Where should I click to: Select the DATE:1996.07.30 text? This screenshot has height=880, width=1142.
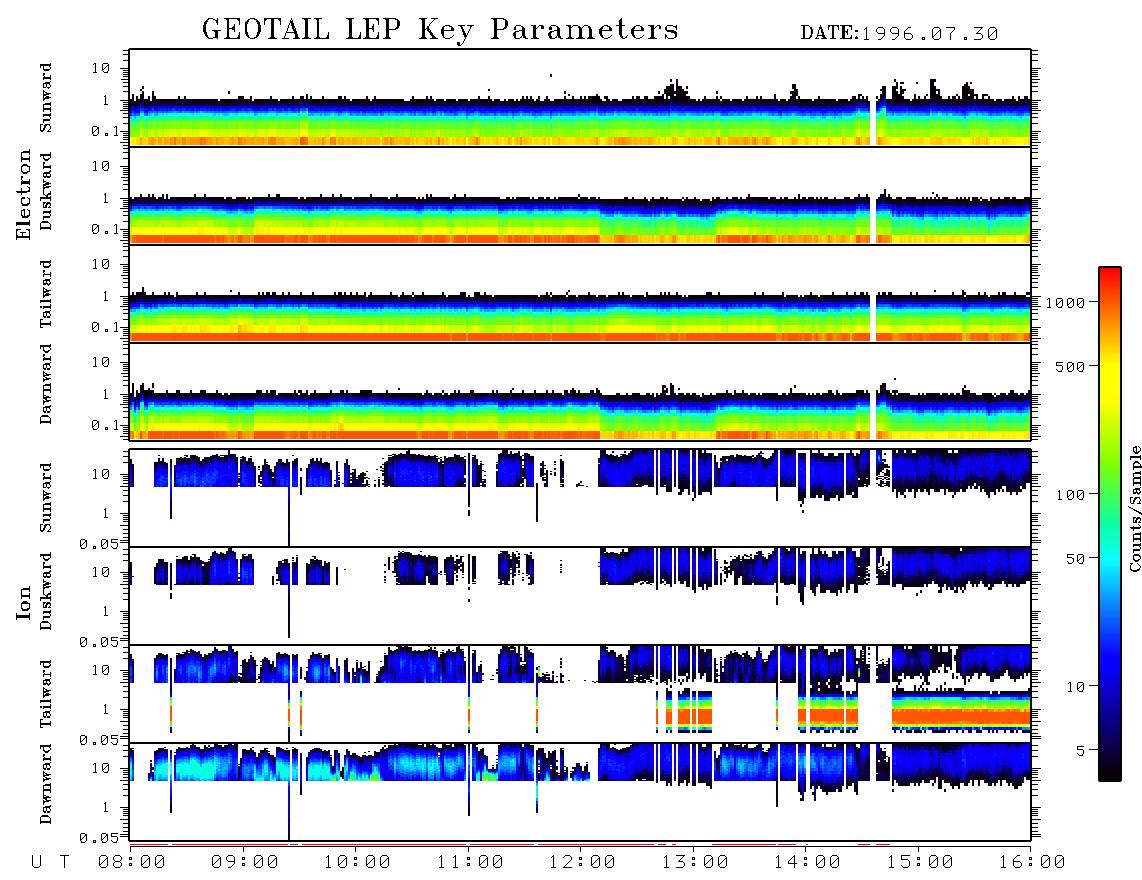point(899,34)
